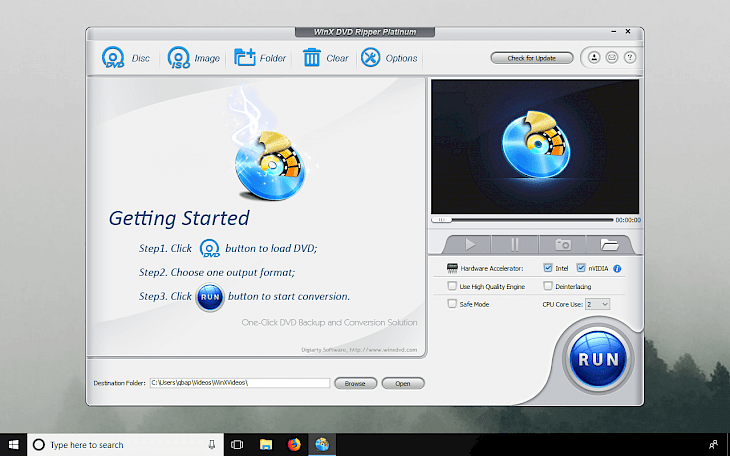The image size is (730, 456).
Task: Add a DVD Folder source
Action: [259, 58]
